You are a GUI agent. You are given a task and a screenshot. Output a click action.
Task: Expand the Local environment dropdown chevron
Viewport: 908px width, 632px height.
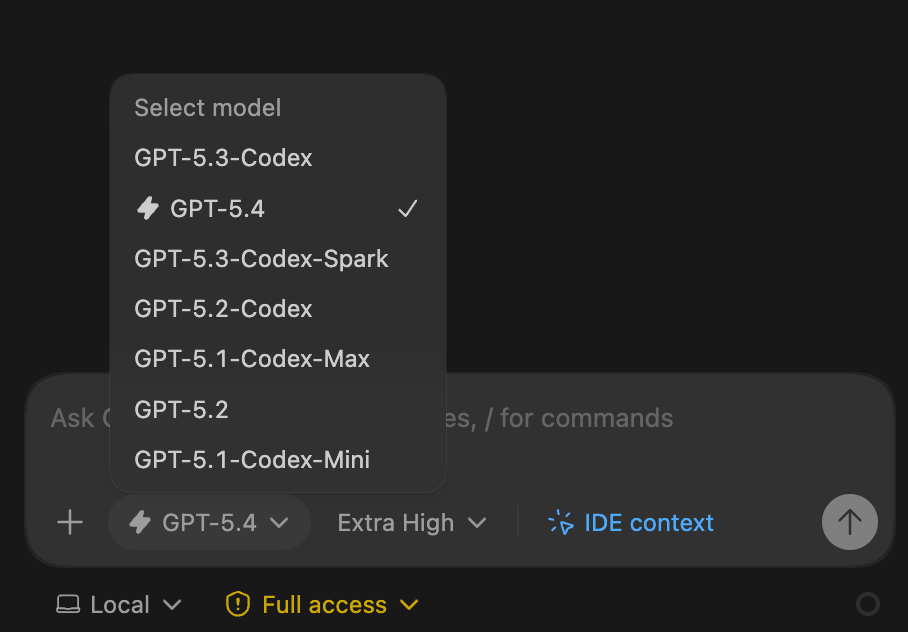point(172,604)
